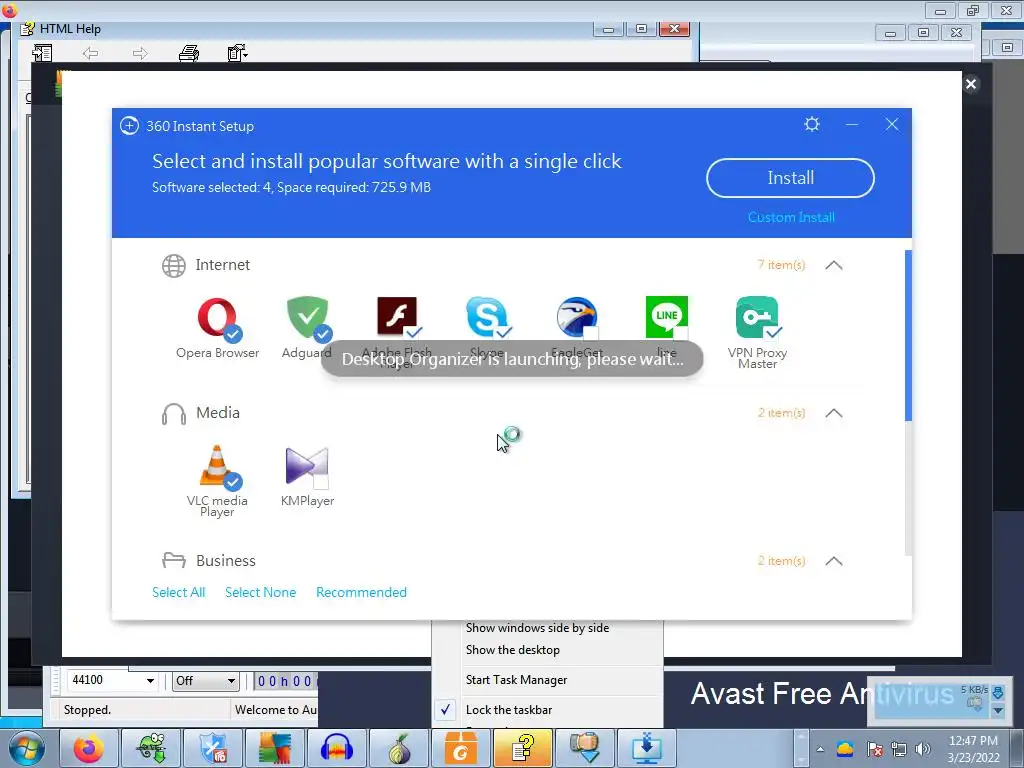Toggle the VPN Proxy Master checkbox
1024x768 pixels.
tap(774, 332)
